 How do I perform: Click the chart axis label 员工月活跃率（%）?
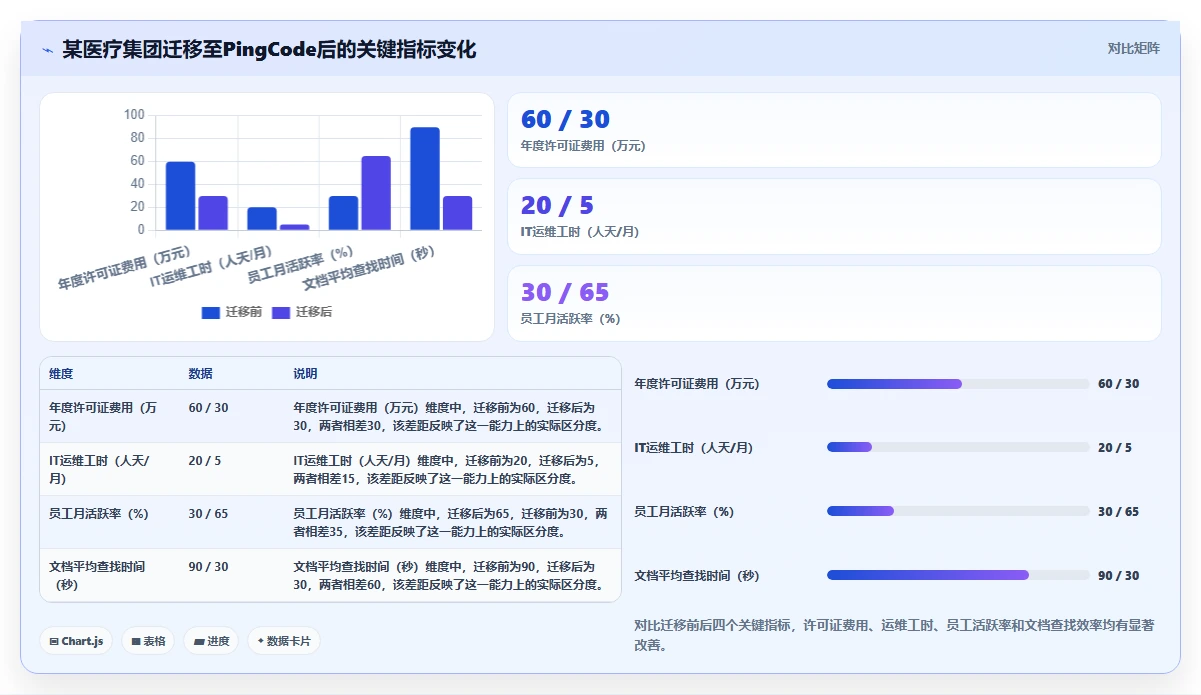pyautogui.click(x=300, y=265)
